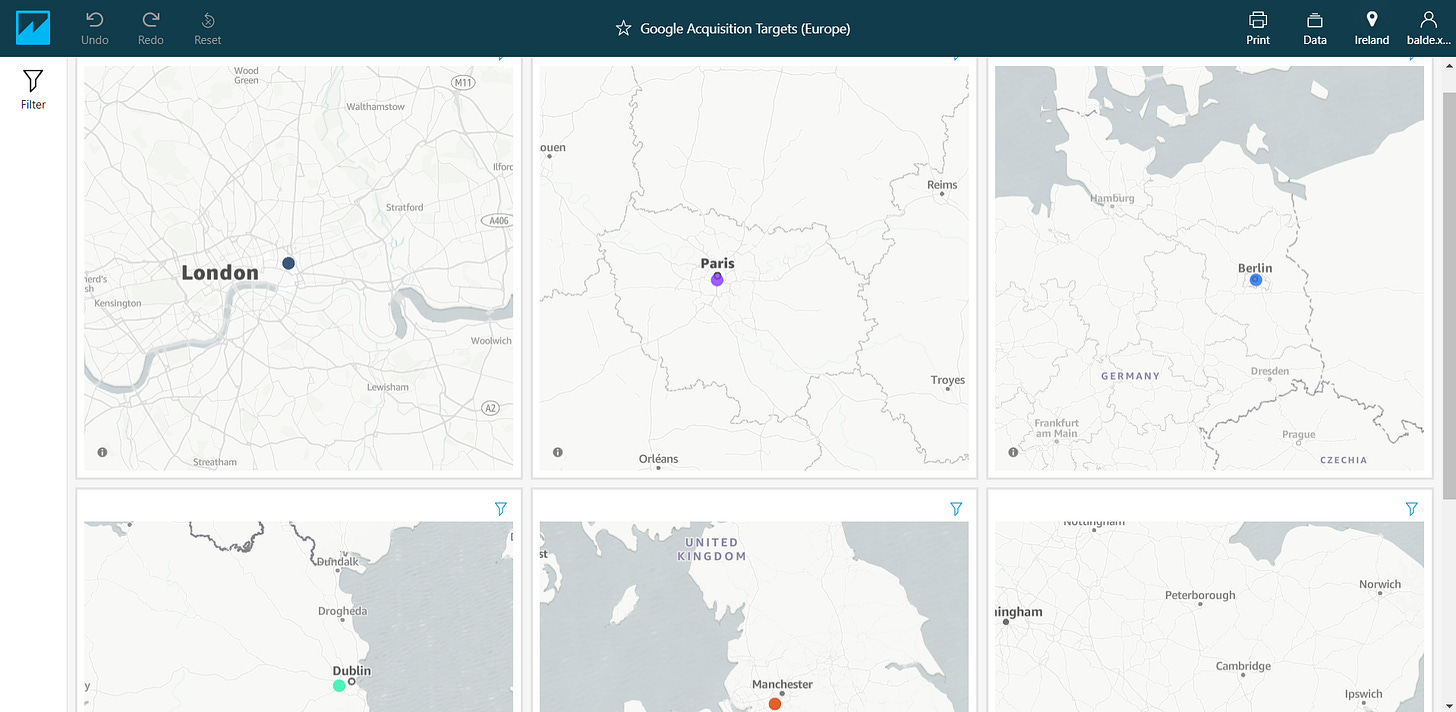Click the 'Troyes' label on the Paris map
The width and height of the screenshot is (1456, 712).
pos(948,380)
